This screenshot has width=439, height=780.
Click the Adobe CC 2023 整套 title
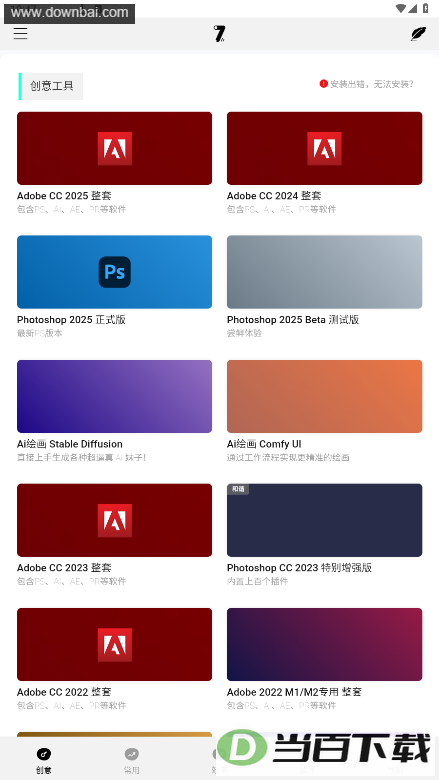(x=64, y=568)
